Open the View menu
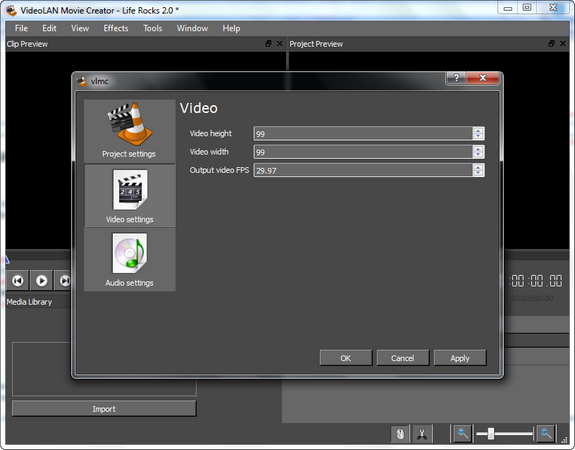Image resolution: width=575 pixels, height=450 pixels. click(x=80, y=28)
